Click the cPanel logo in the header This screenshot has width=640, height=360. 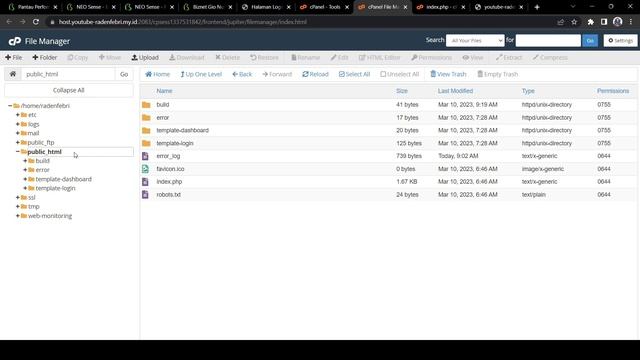(x=15, y=41)
